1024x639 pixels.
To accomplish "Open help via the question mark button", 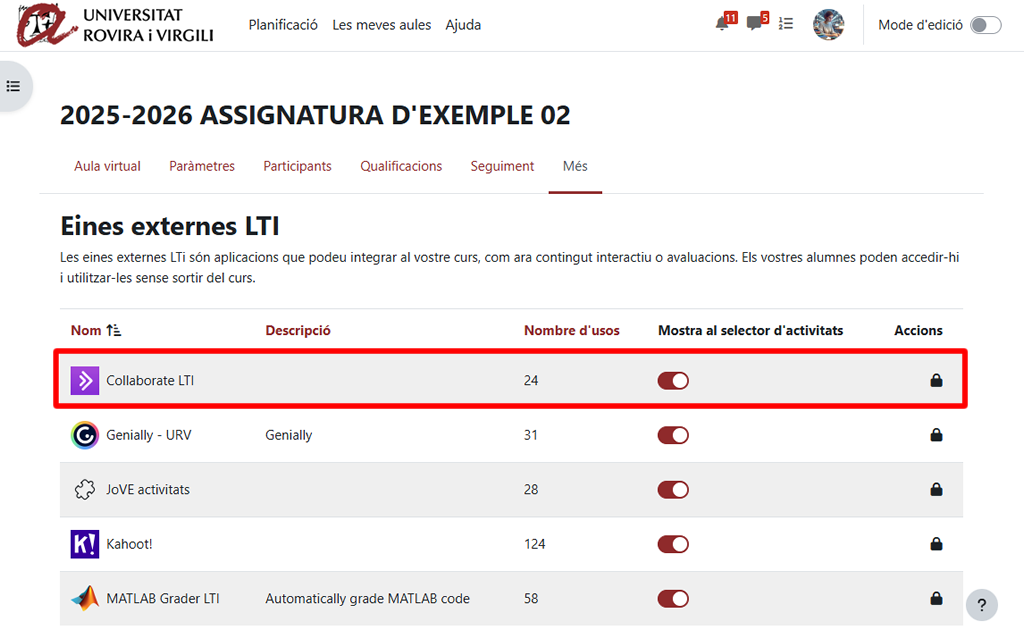I will [x=981, y=605].
